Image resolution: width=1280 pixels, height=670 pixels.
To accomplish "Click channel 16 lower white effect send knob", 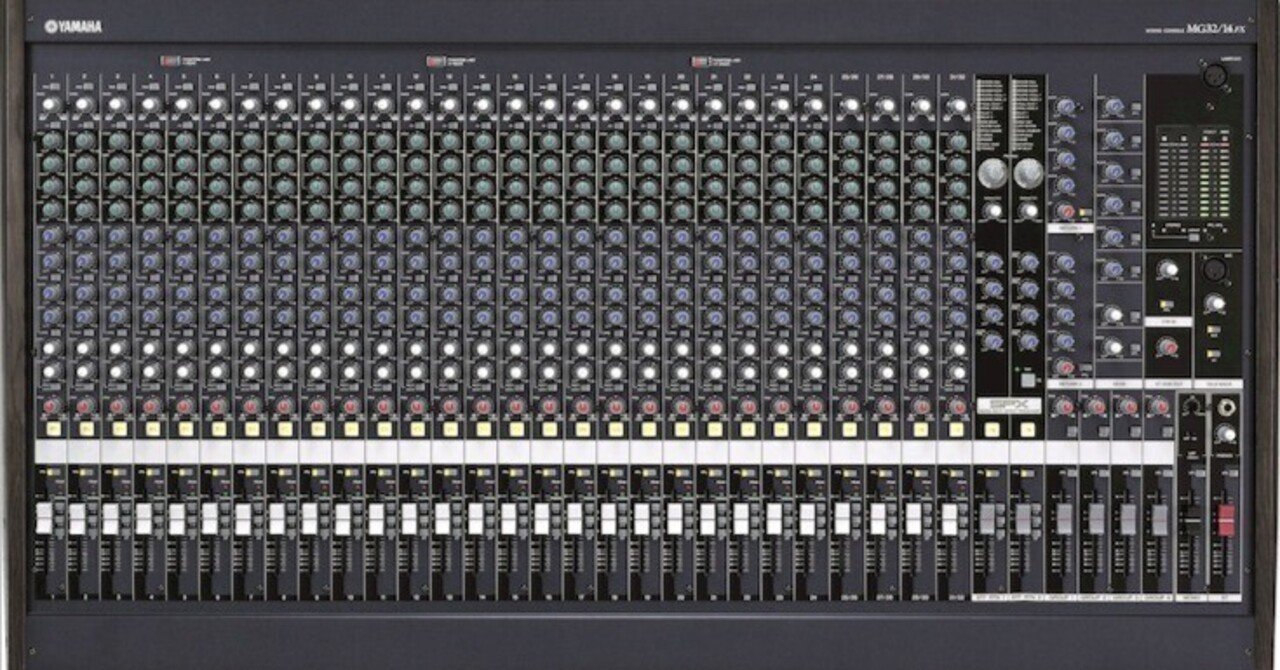I will click(x=547, y=372).
